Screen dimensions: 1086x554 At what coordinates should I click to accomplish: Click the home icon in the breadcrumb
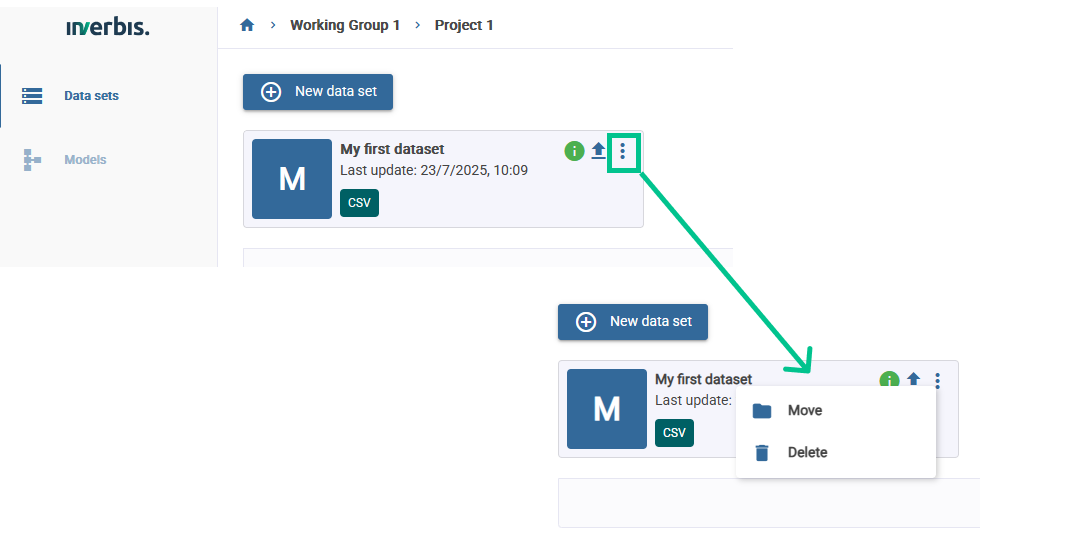247,25
